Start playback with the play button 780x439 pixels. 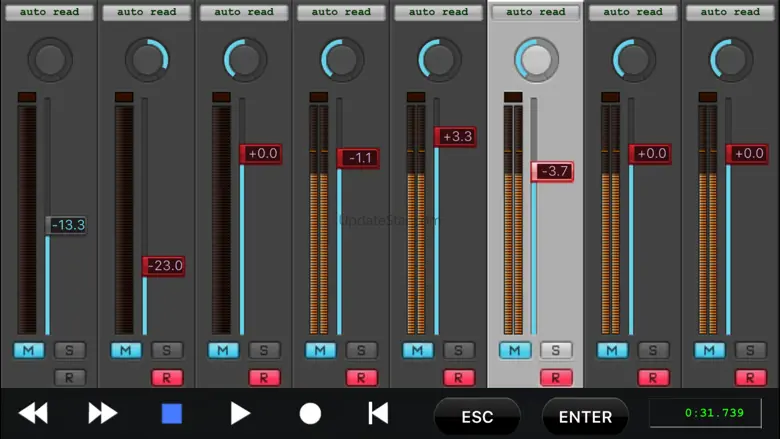tap(240, 413)
